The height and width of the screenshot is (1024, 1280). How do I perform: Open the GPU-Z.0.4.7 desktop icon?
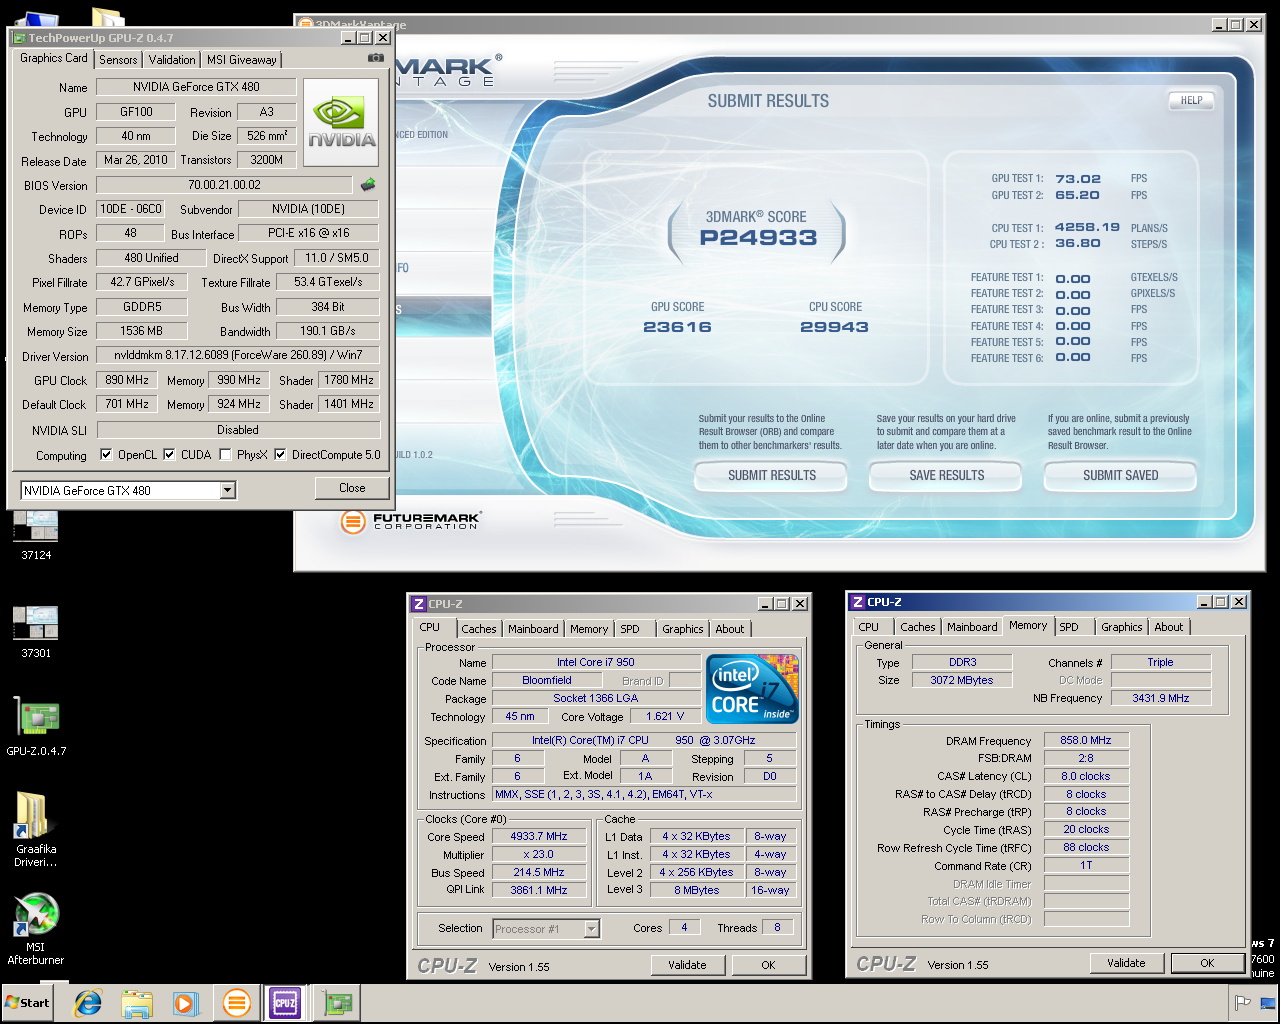pyautogui.click(x=36, y=727)
